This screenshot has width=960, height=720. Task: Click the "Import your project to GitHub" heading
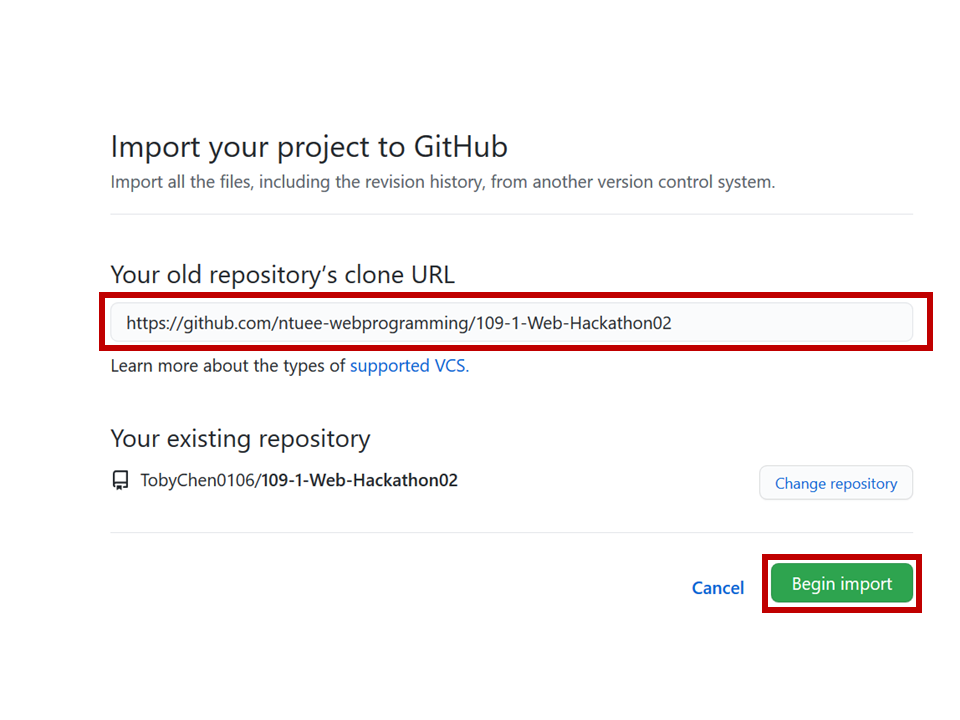(309, 147)
